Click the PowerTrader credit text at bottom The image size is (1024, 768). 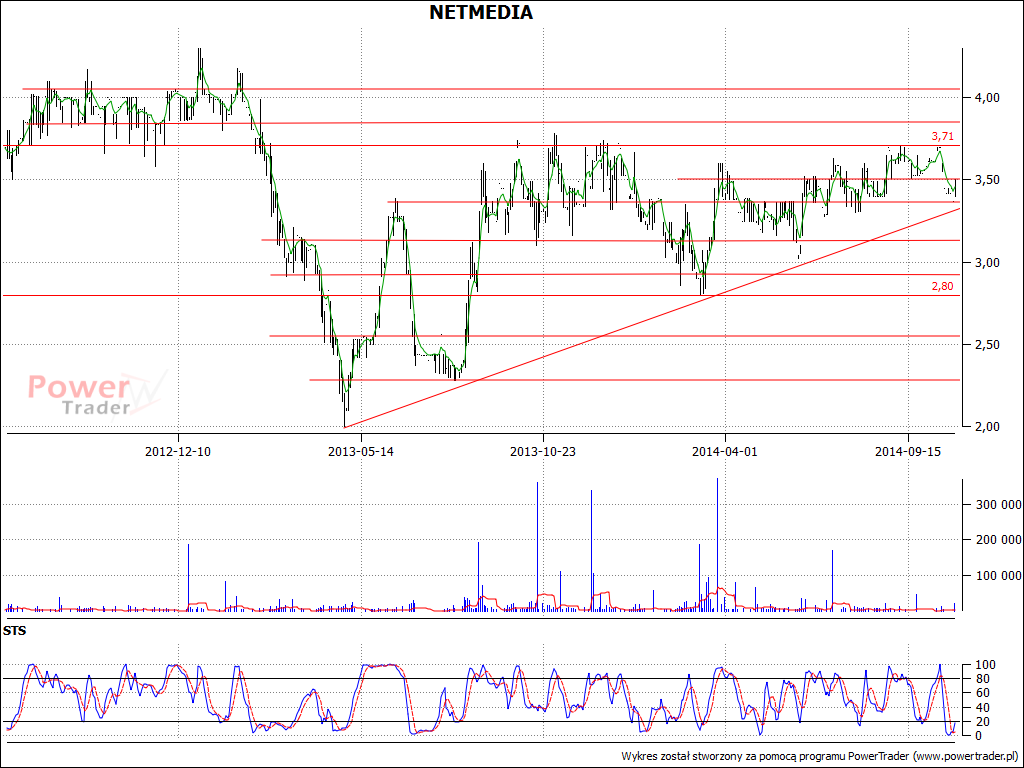(820, 756)
